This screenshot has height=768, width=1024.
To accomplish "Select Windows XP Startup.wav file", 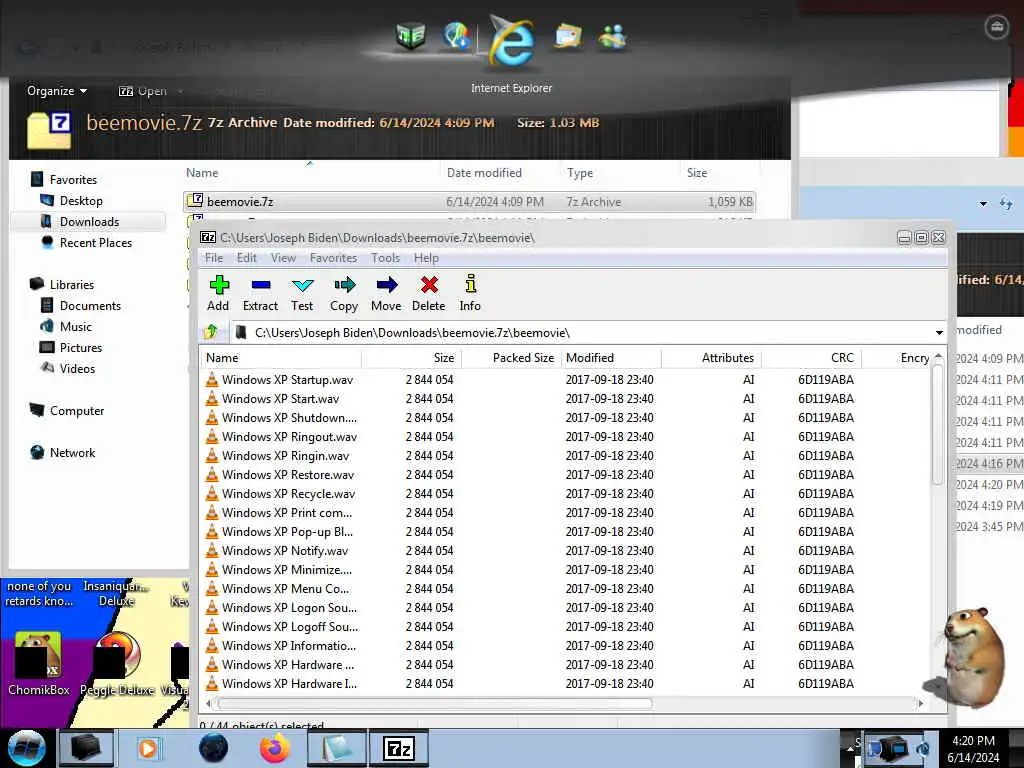I will coord(287,379).
